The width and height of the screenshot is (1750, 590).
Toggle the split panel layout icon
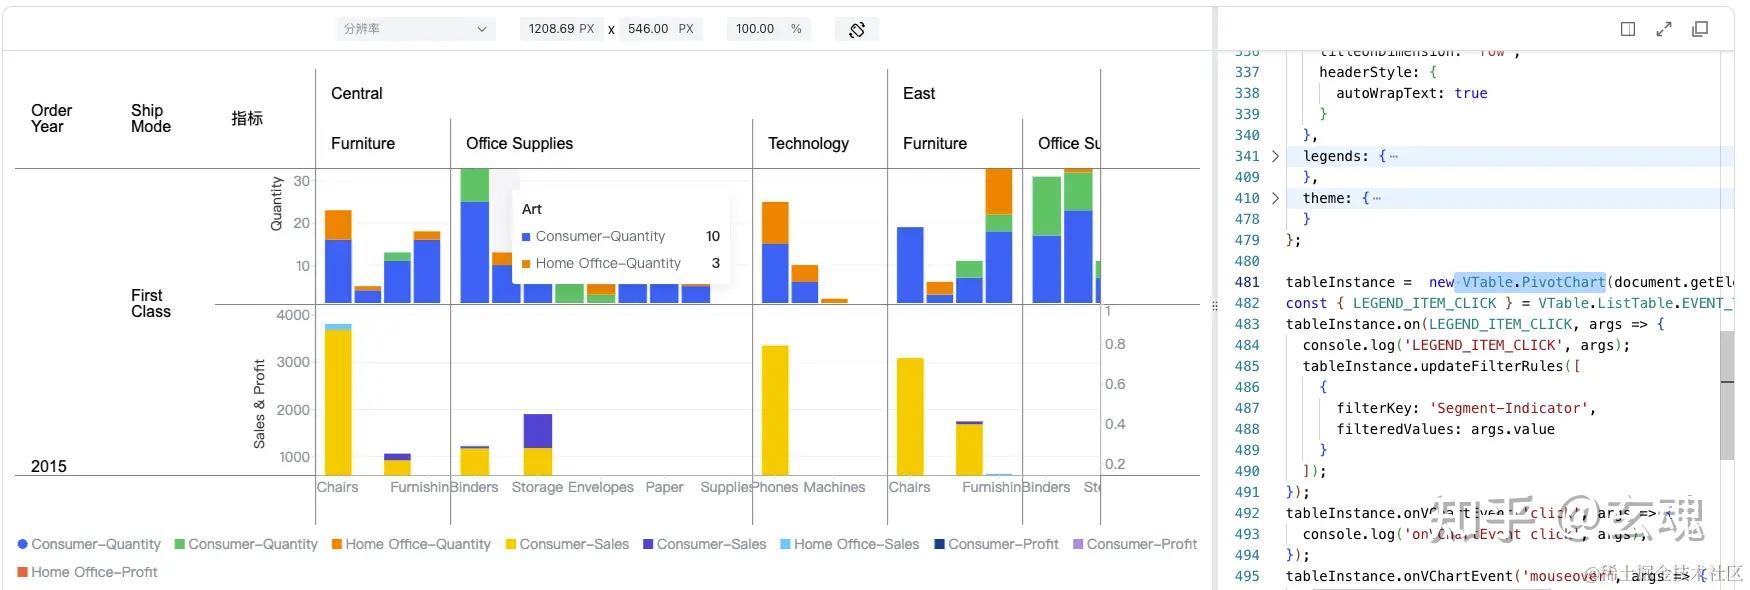[1628, 29]
